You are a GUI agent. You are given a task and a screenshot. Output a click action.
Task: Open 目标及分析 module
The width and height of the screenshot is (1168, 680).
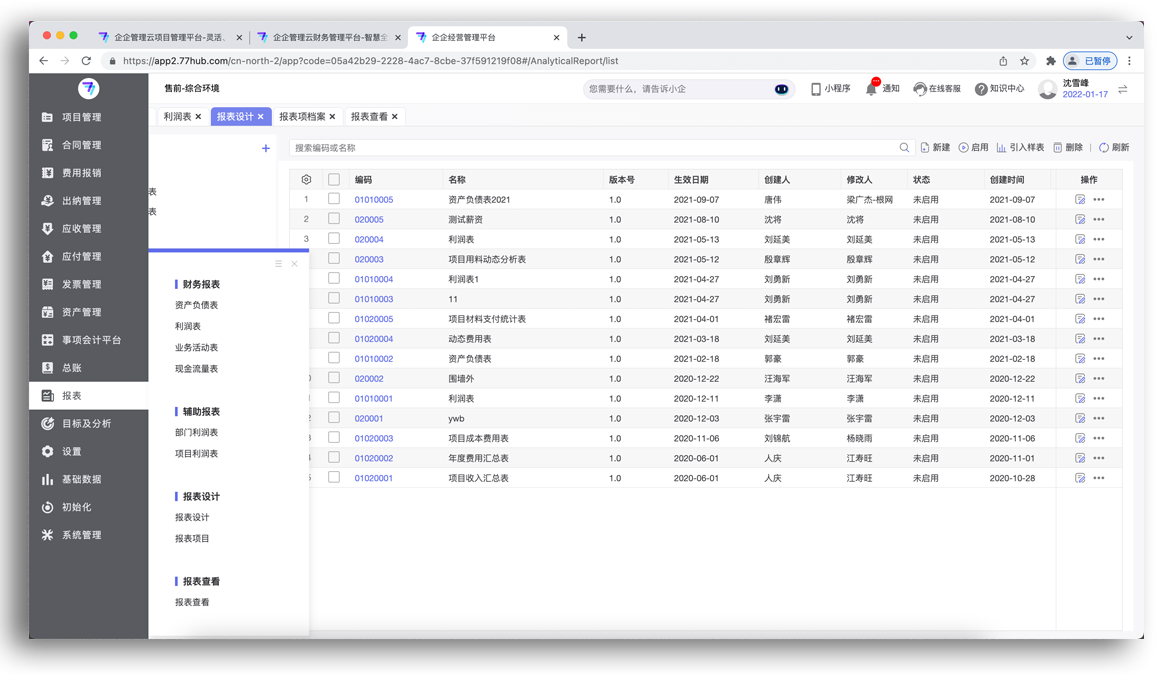(x=86, y=424)
